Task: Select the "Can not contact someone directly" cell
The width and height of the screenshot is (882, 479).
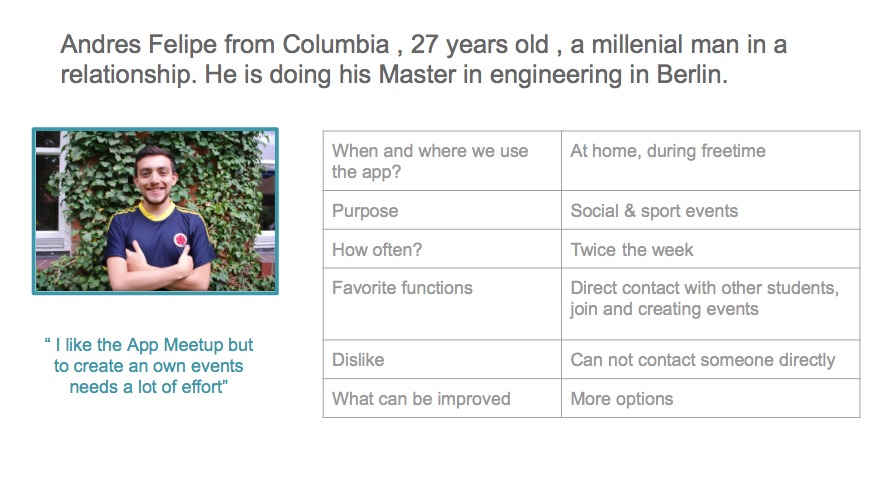Action: coord(709,360)
